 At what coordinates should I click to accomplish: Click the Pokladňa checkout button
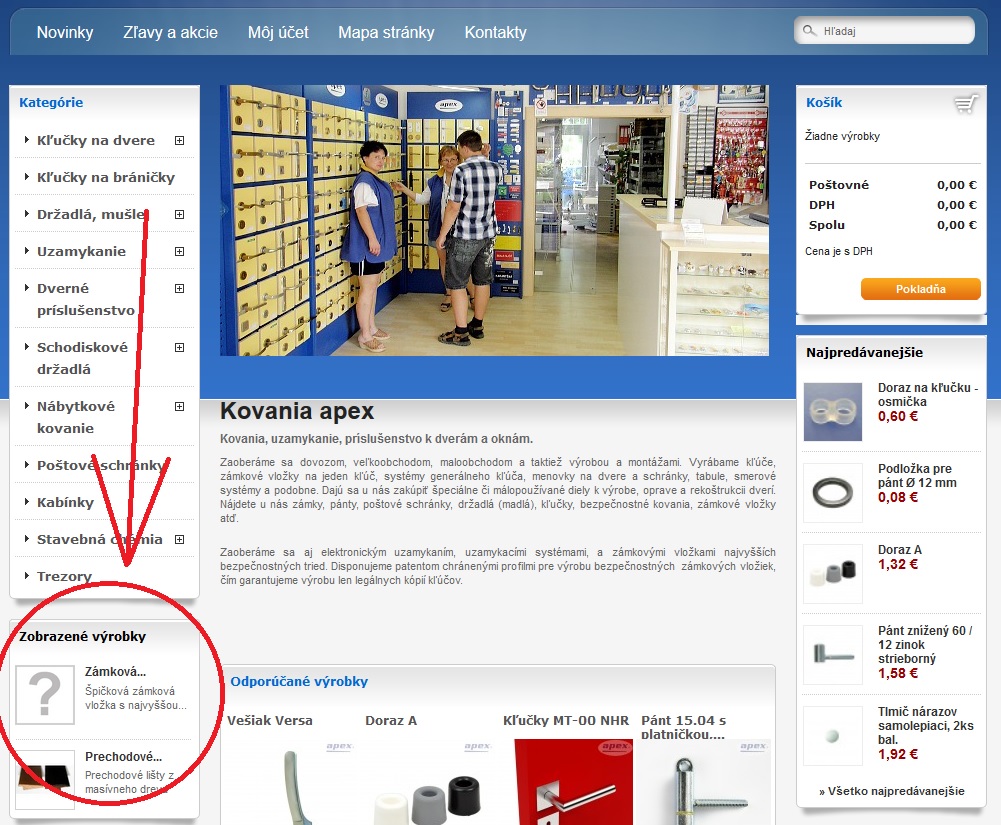920,289
